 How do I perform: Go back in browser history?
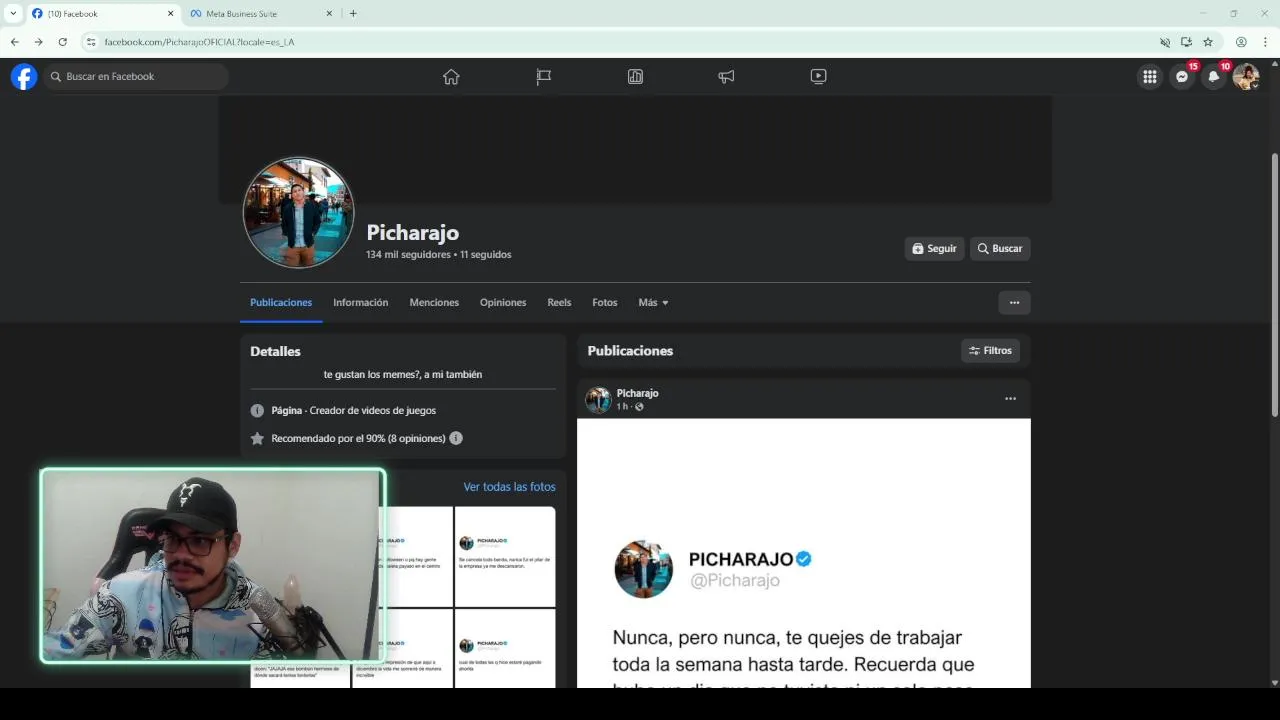(14, 42)
